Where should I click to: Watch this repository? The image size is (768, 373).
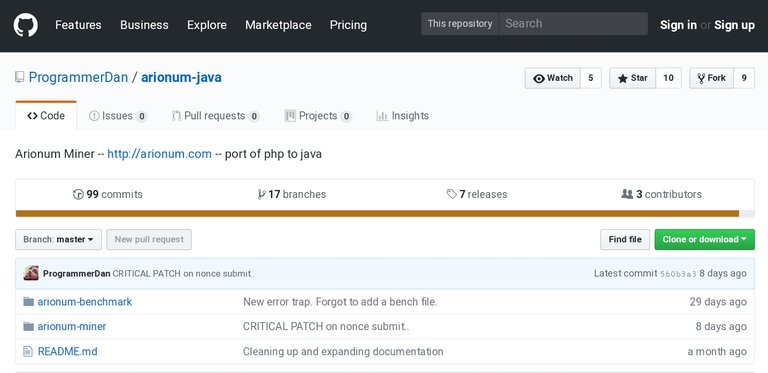click(552, 78)
